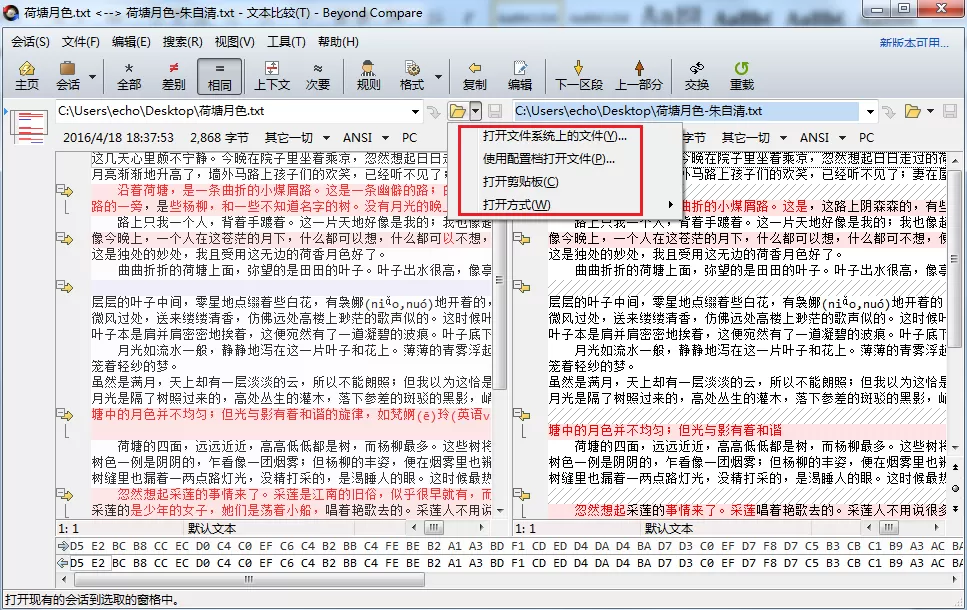Click copy-arrow beside 像今晚上 line in right pane
Screen dimensions: 967x610
[522, 238]
